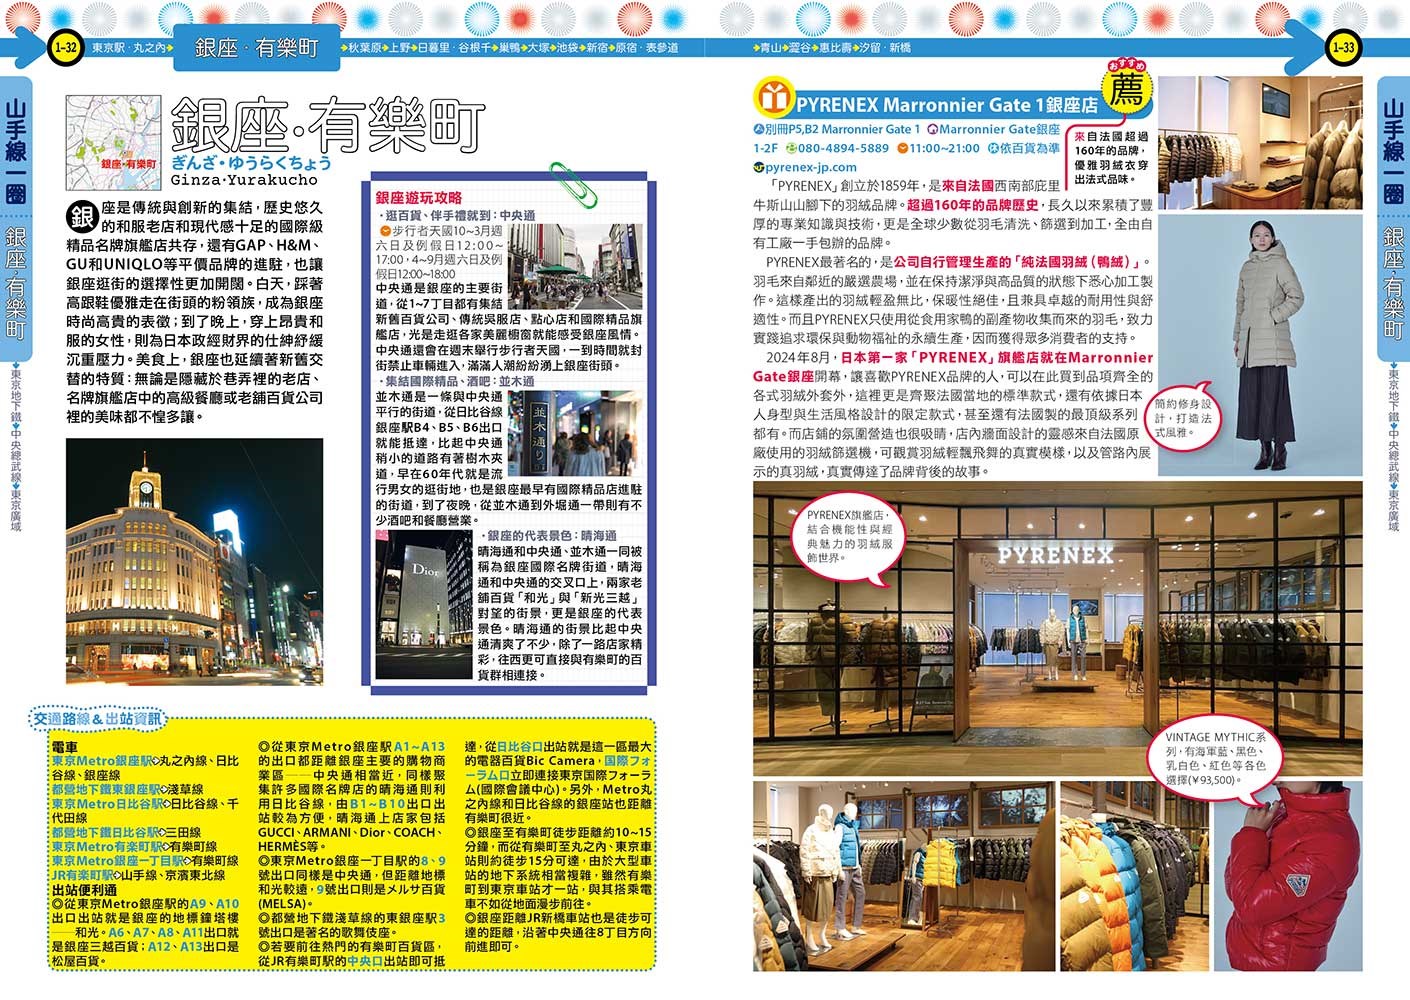Click the orange clock icon before 11:00~21:00
1410x1000 pixels.
tap(902, 148)
